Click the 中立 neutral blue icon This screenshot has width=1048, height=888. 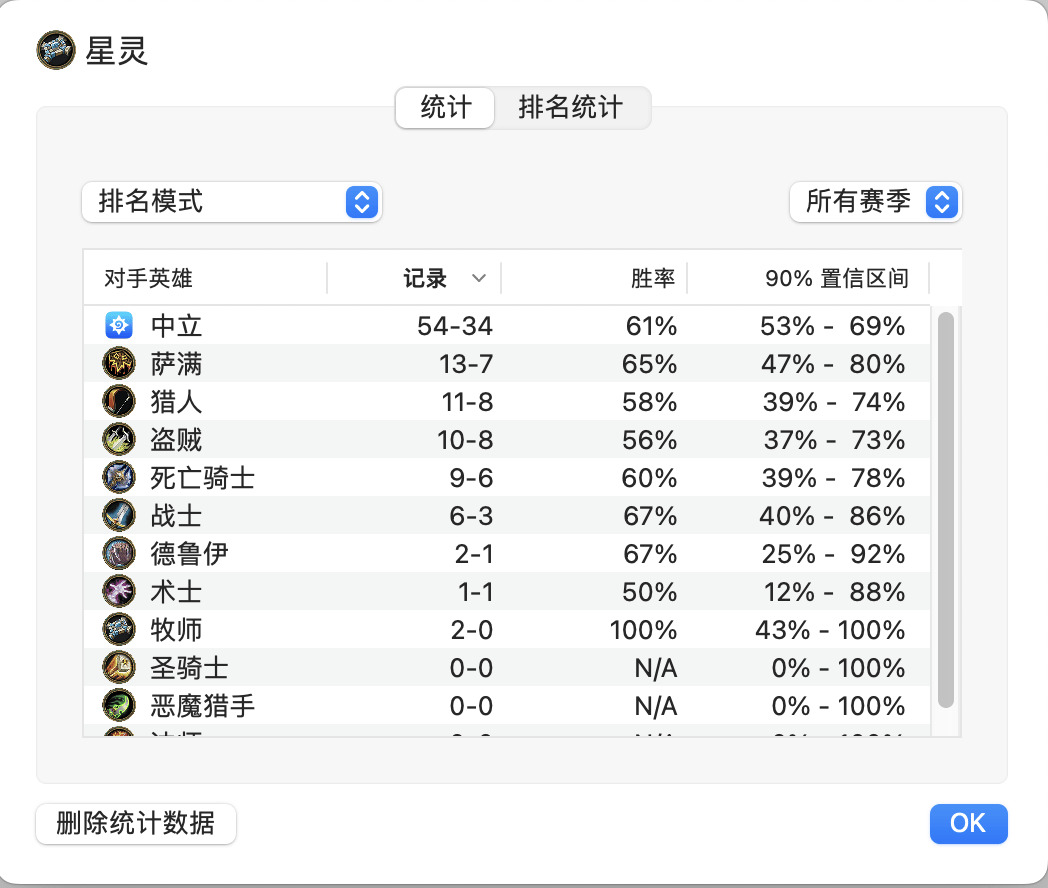point(119,325)
